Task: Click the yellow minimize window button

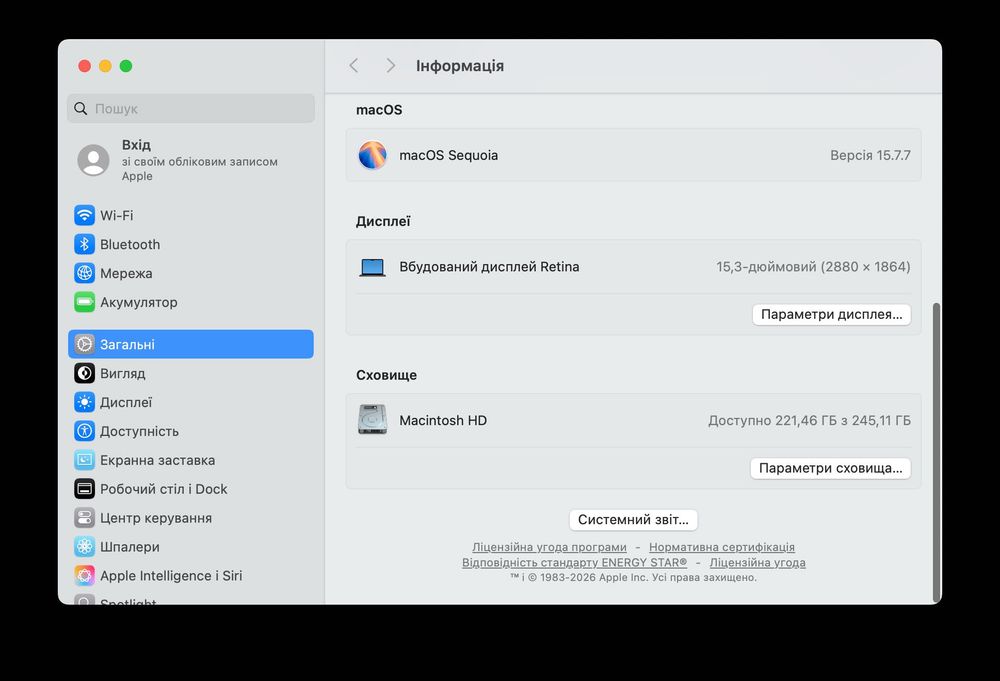Action: 105,66
